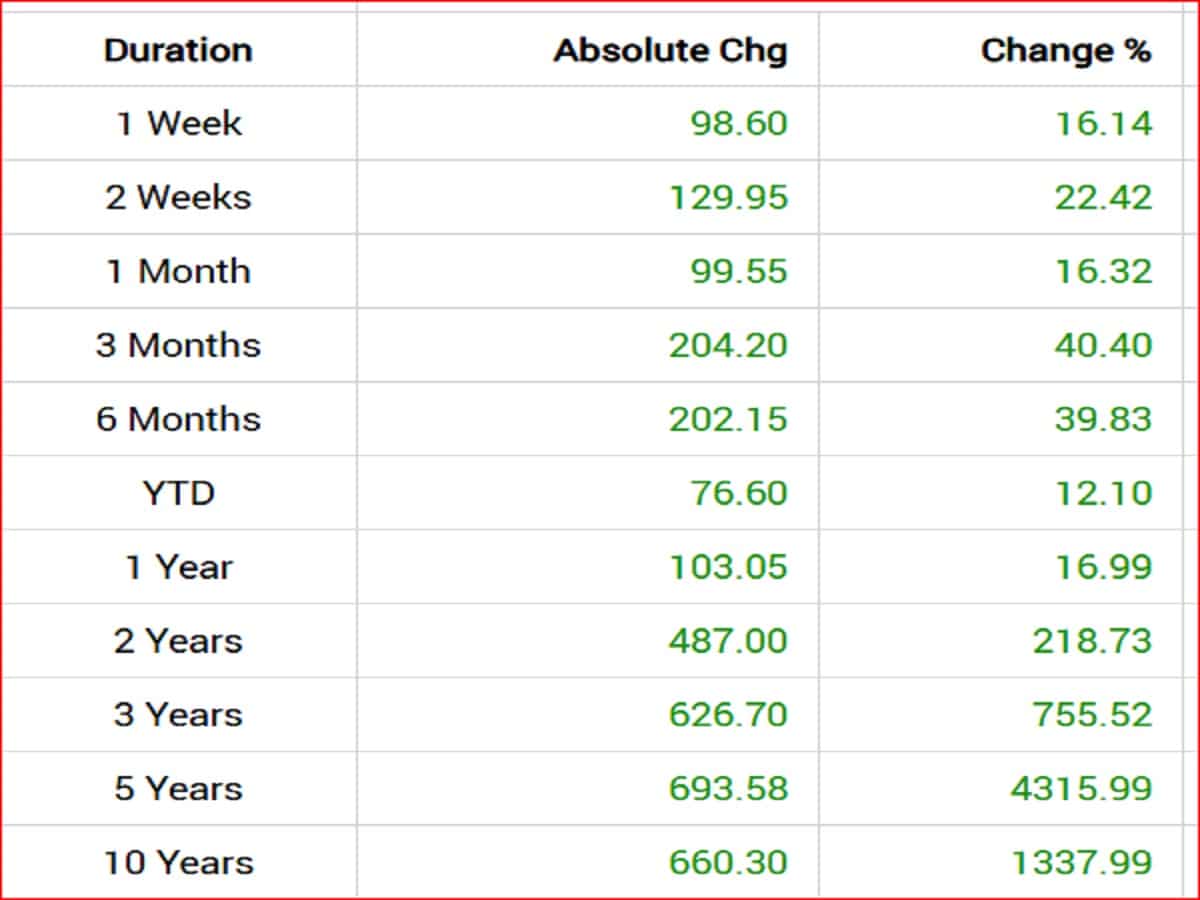Click the 1 Year duration label

[178, 568]
